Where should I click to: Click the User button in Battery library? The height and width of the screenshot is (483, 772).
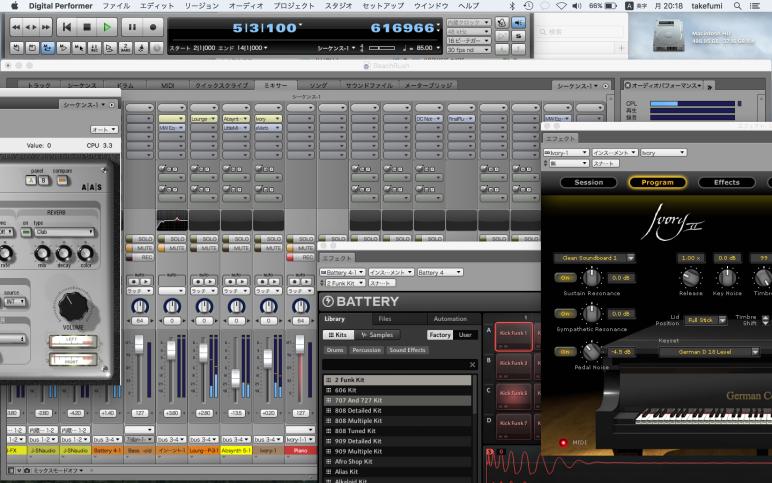[465, 335]
